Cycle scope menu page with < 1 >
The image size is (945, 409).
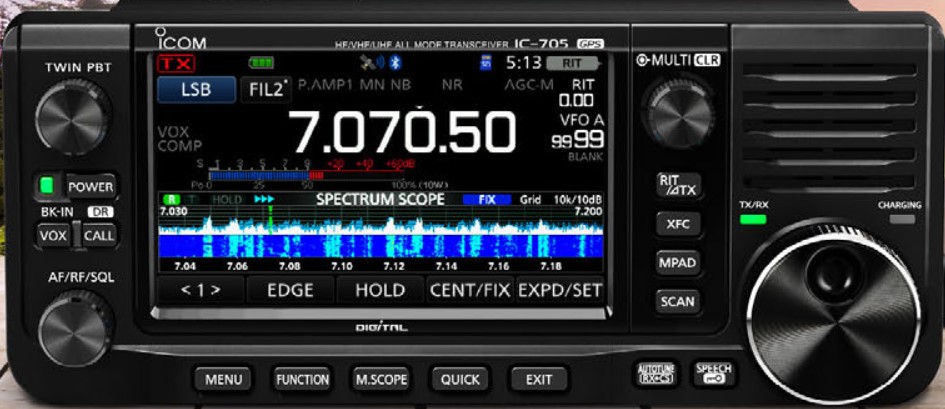click(x=201, y=290)
